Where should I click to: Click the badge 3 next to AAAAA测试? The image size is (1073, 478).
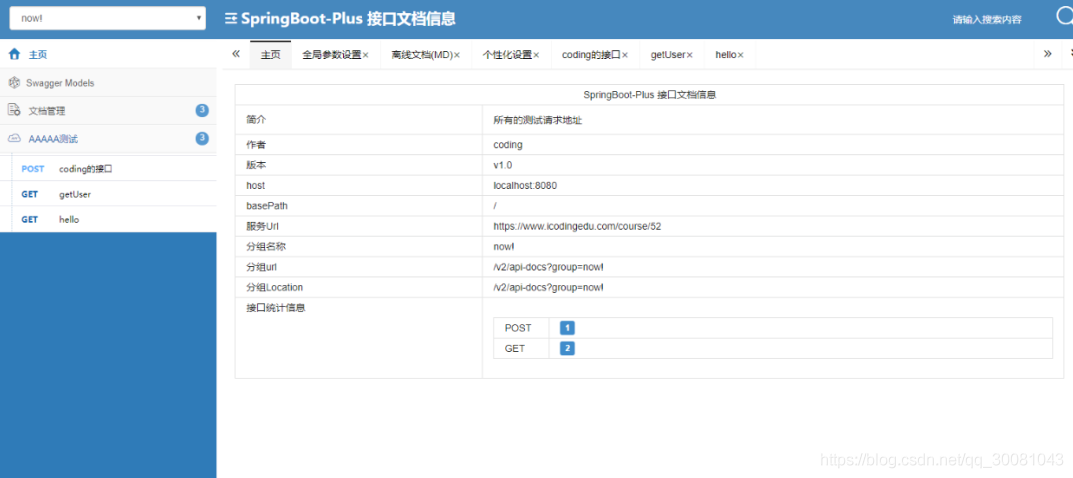click(x=202, y=138)
